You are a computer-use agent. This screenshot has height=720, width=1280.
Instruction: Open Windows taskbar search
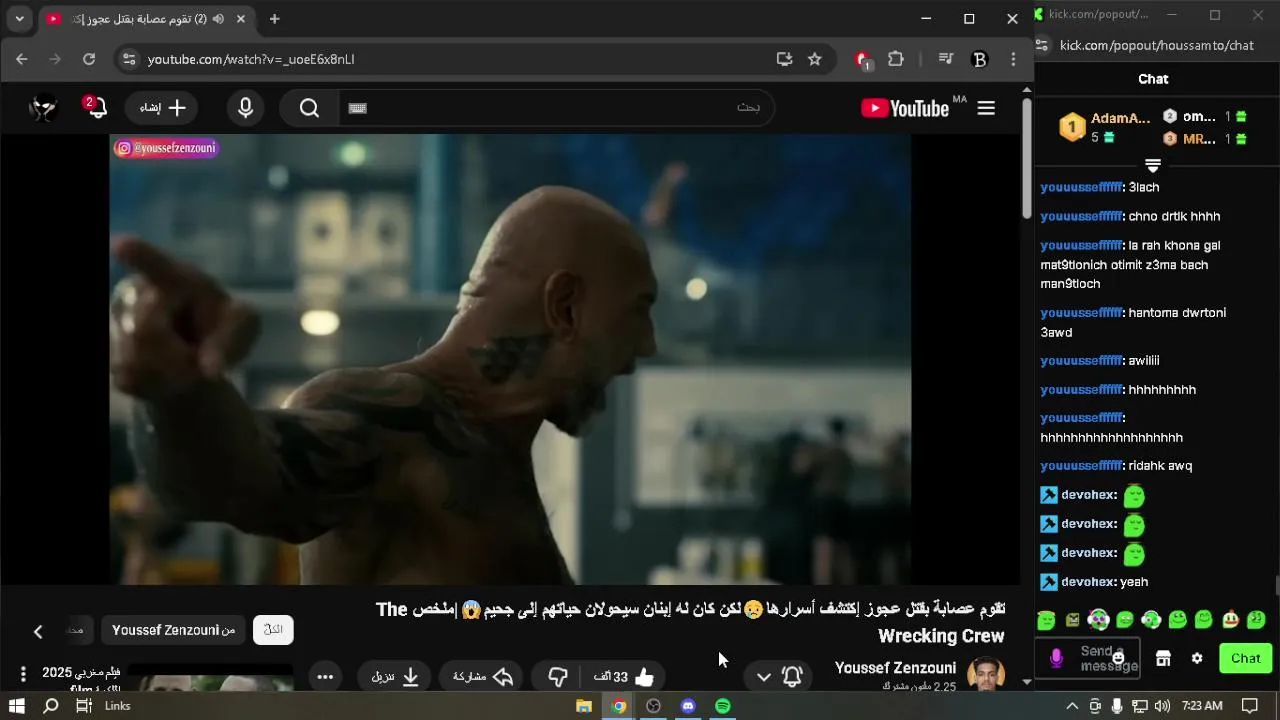coord(51,706)
